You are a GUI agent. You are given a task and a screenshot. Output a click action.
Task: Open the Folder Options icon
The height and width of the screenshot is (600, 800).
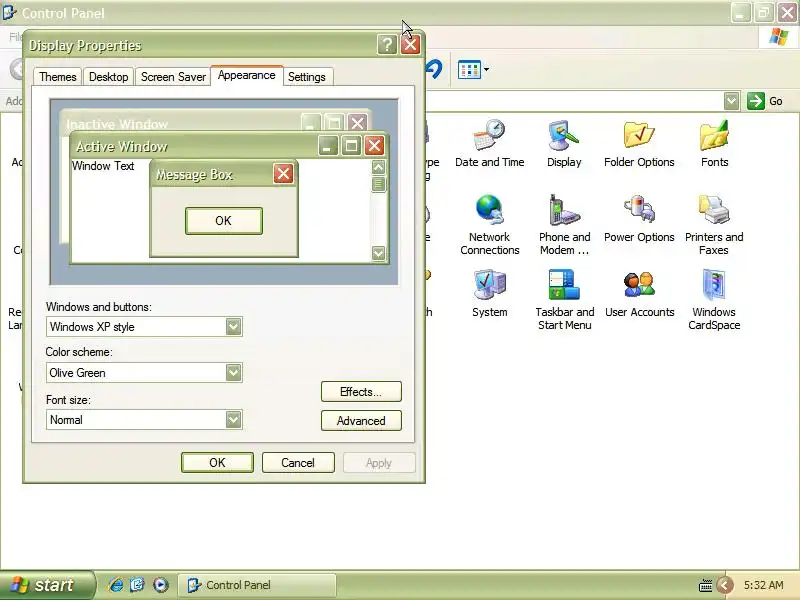click(x=639, y=144)
